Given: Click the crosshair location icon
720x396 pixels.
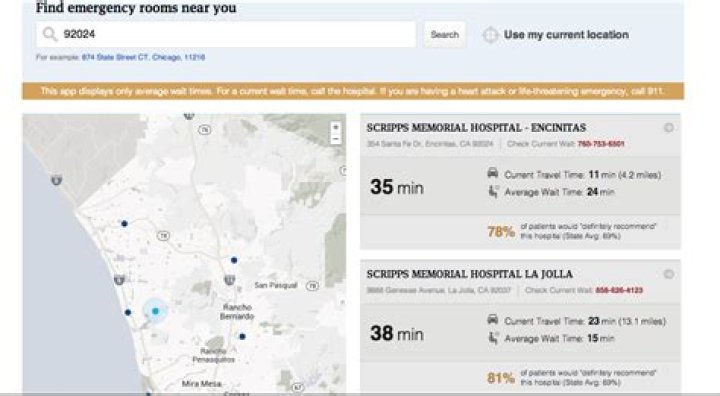Looking at the screenshot, I should (490, 35).
